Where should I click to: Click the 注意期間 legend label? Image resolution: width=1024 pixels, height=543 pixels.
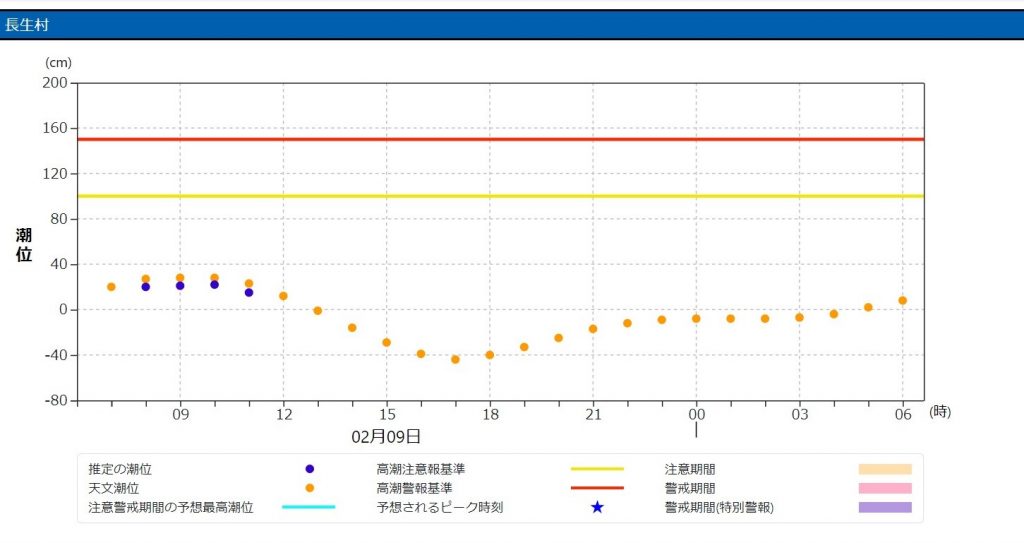click(x=690, y=469)
